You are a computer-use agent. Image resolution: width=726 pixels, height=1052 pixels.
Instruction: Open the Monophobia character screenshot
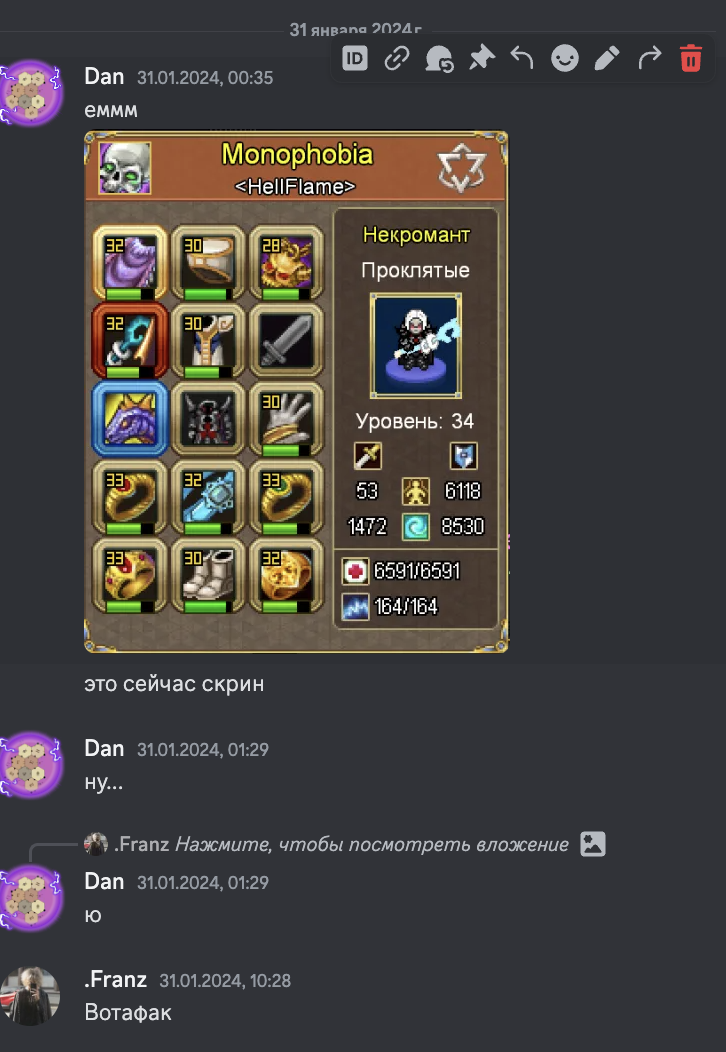click(296, 391)
